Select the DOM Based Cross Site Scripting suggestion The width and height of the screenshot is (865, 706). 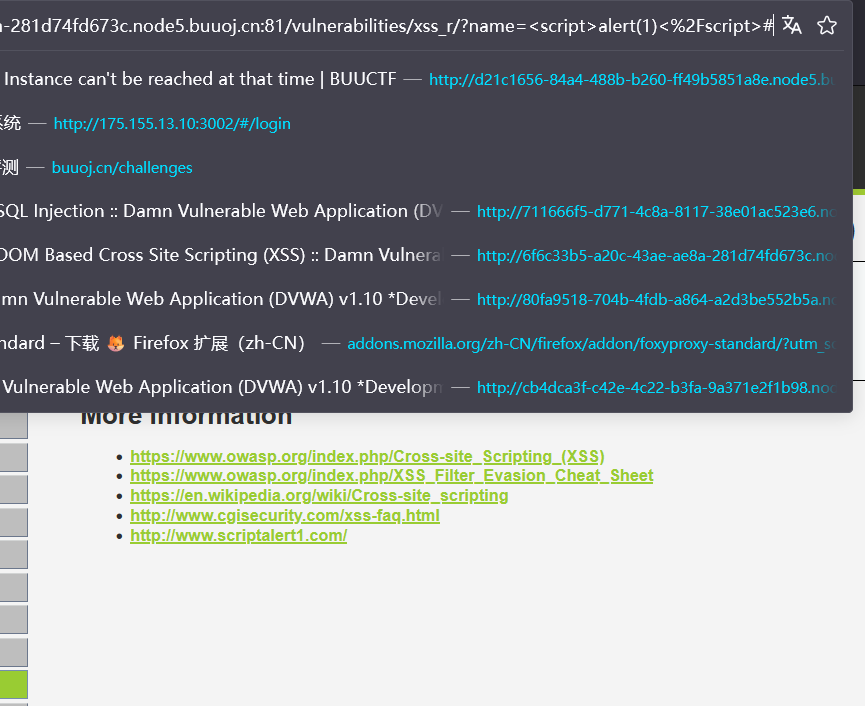422,255
